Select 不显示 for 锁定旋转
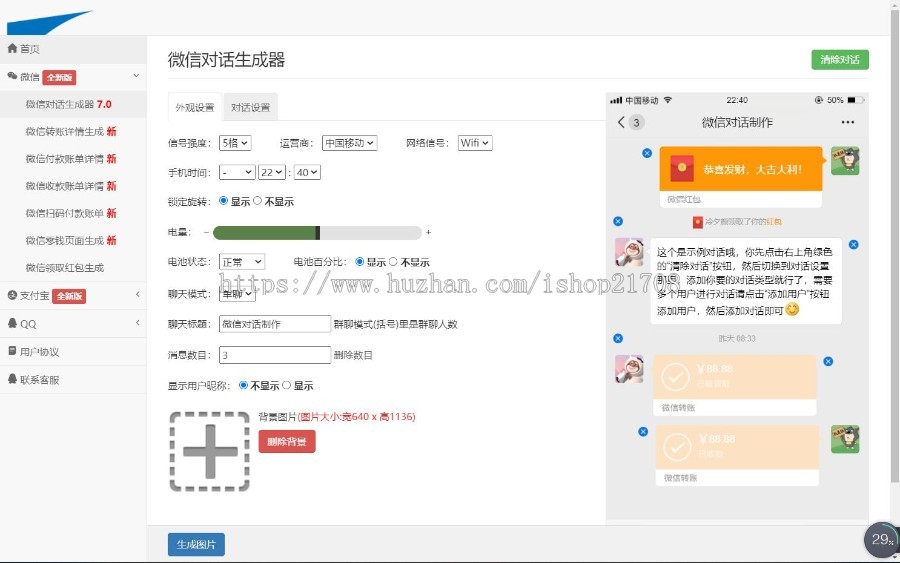900x563 pixels. point(258,201)
